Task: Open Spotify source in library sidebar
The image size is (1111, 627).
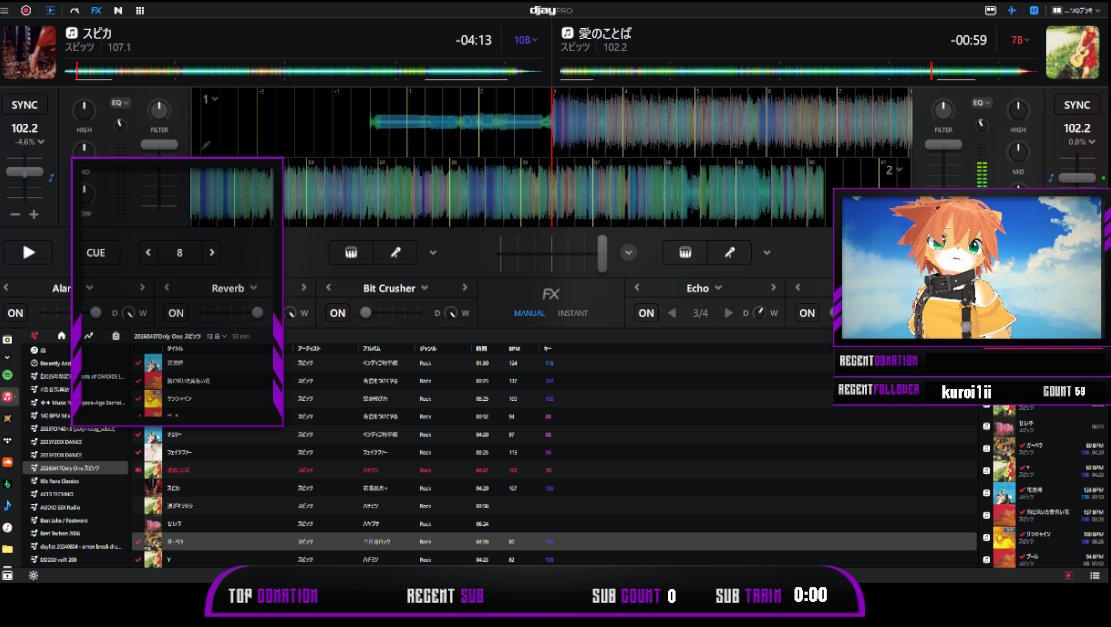Action: [7, 375]
